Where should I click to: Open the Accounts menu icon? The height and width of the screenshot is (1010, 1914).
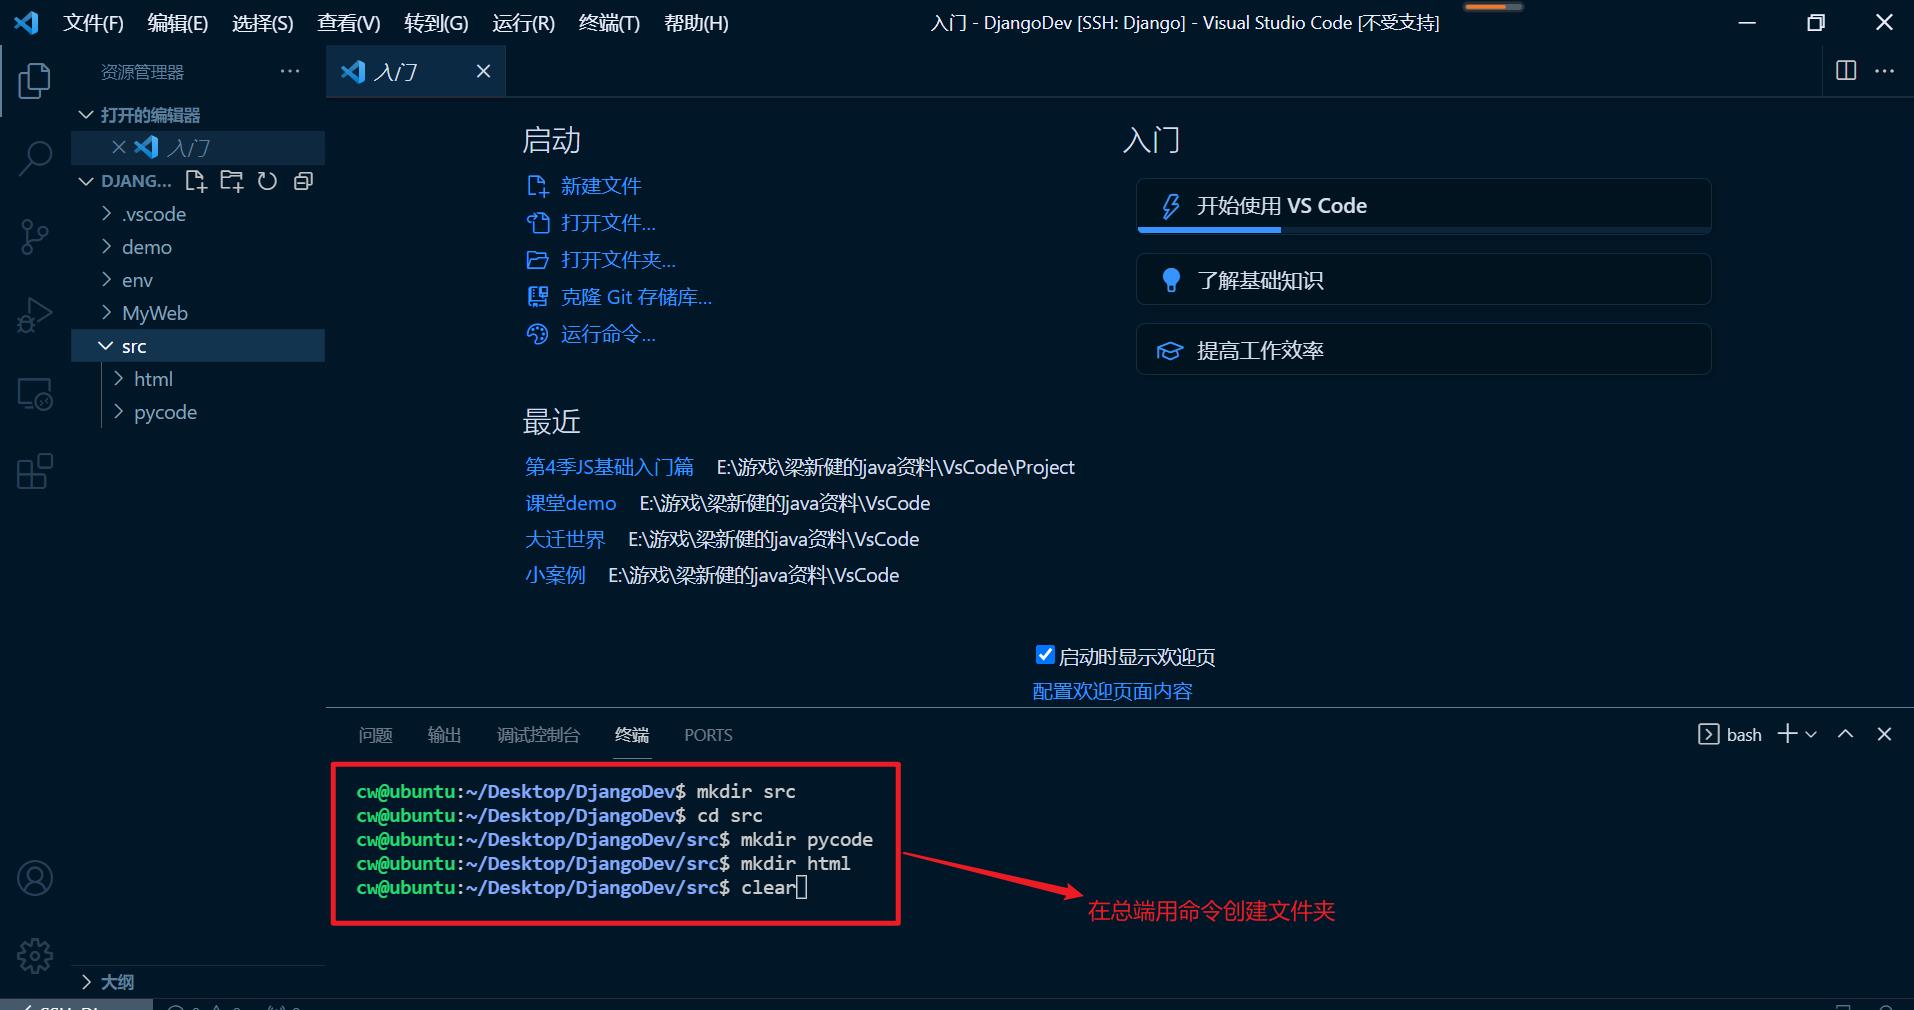tap(35, 878)
